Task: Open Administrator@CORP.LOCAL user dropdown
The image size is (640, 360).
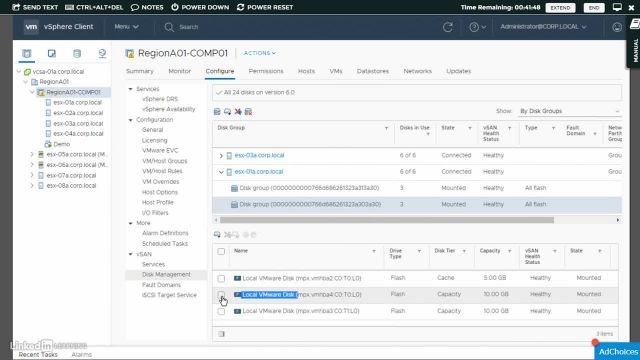Action: tap(543, 27)
